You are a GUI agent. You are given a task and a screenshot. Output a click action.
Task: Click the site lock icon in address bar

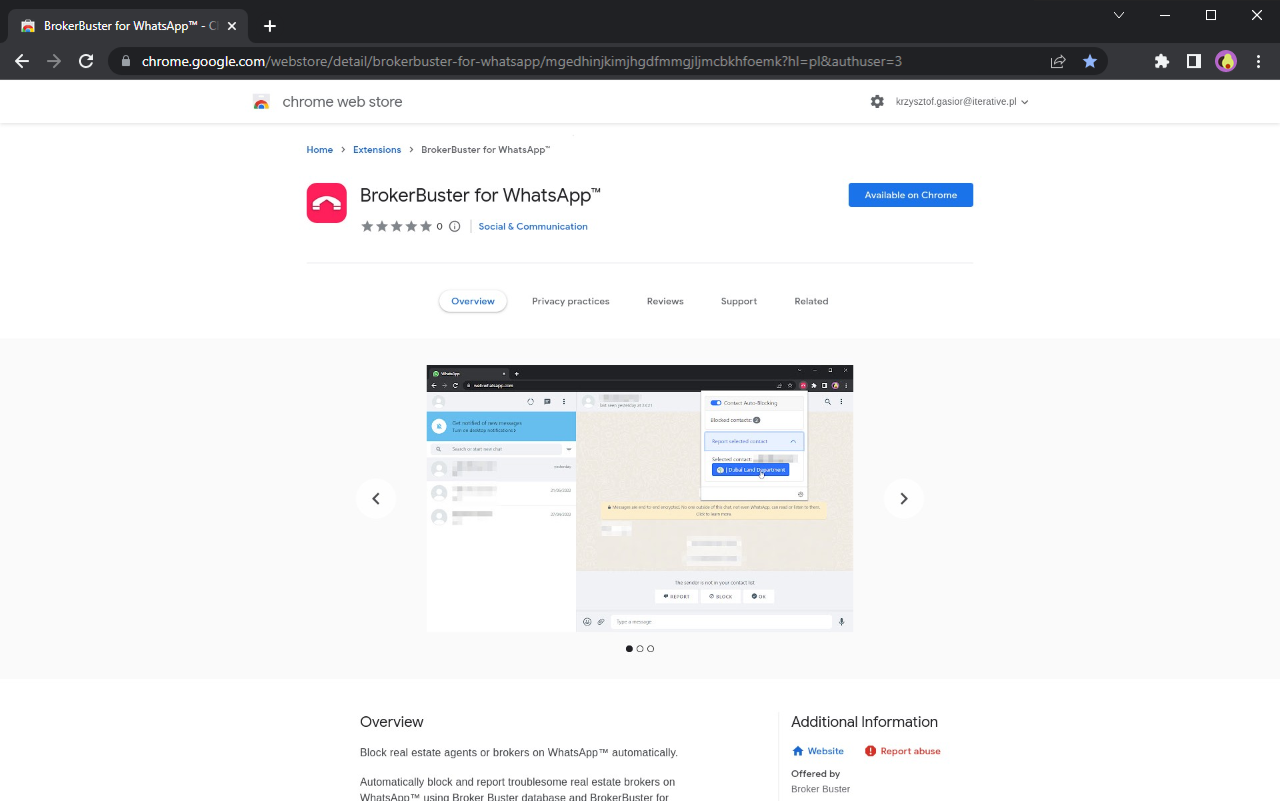[x=125, y=61]
